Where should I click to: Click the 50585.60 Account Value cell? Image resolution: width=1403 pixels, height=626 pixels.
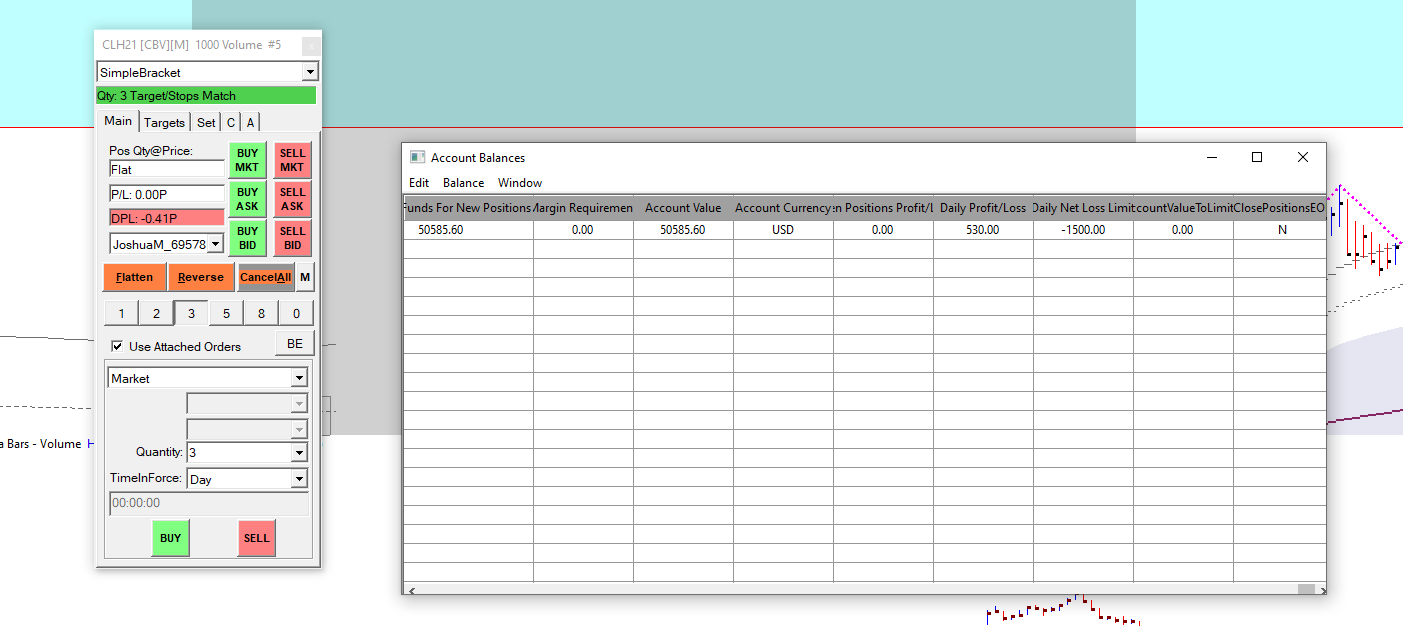coord(683,230)
